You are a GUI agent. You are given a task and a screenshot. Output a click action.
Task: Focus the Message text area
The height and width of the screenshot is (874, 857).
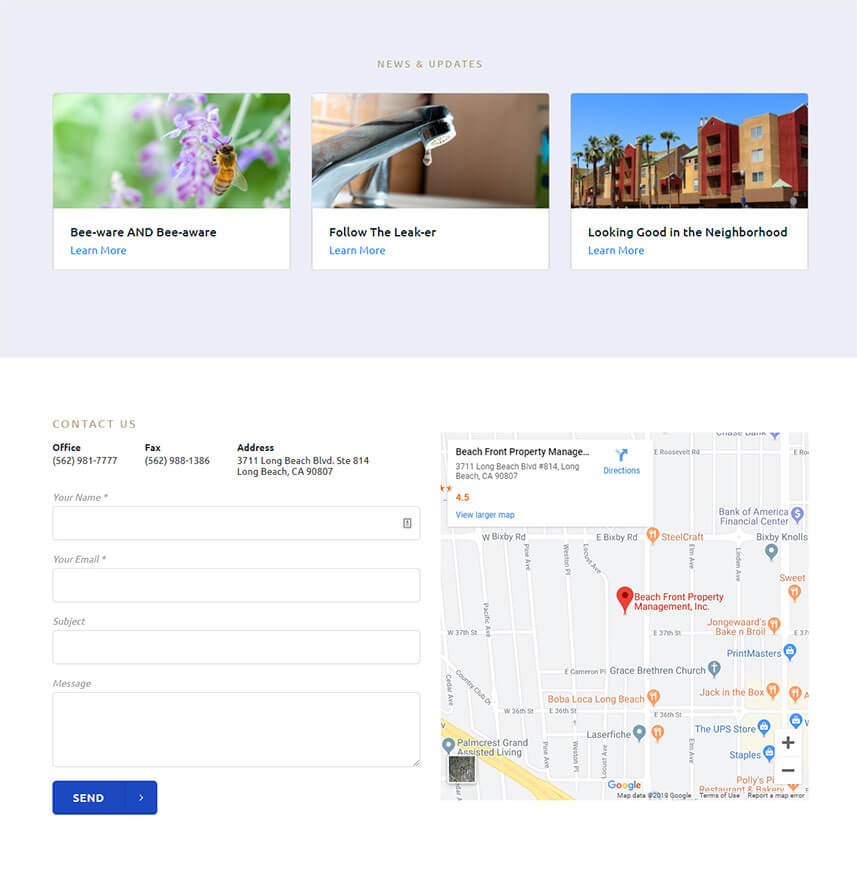(236, 730)
